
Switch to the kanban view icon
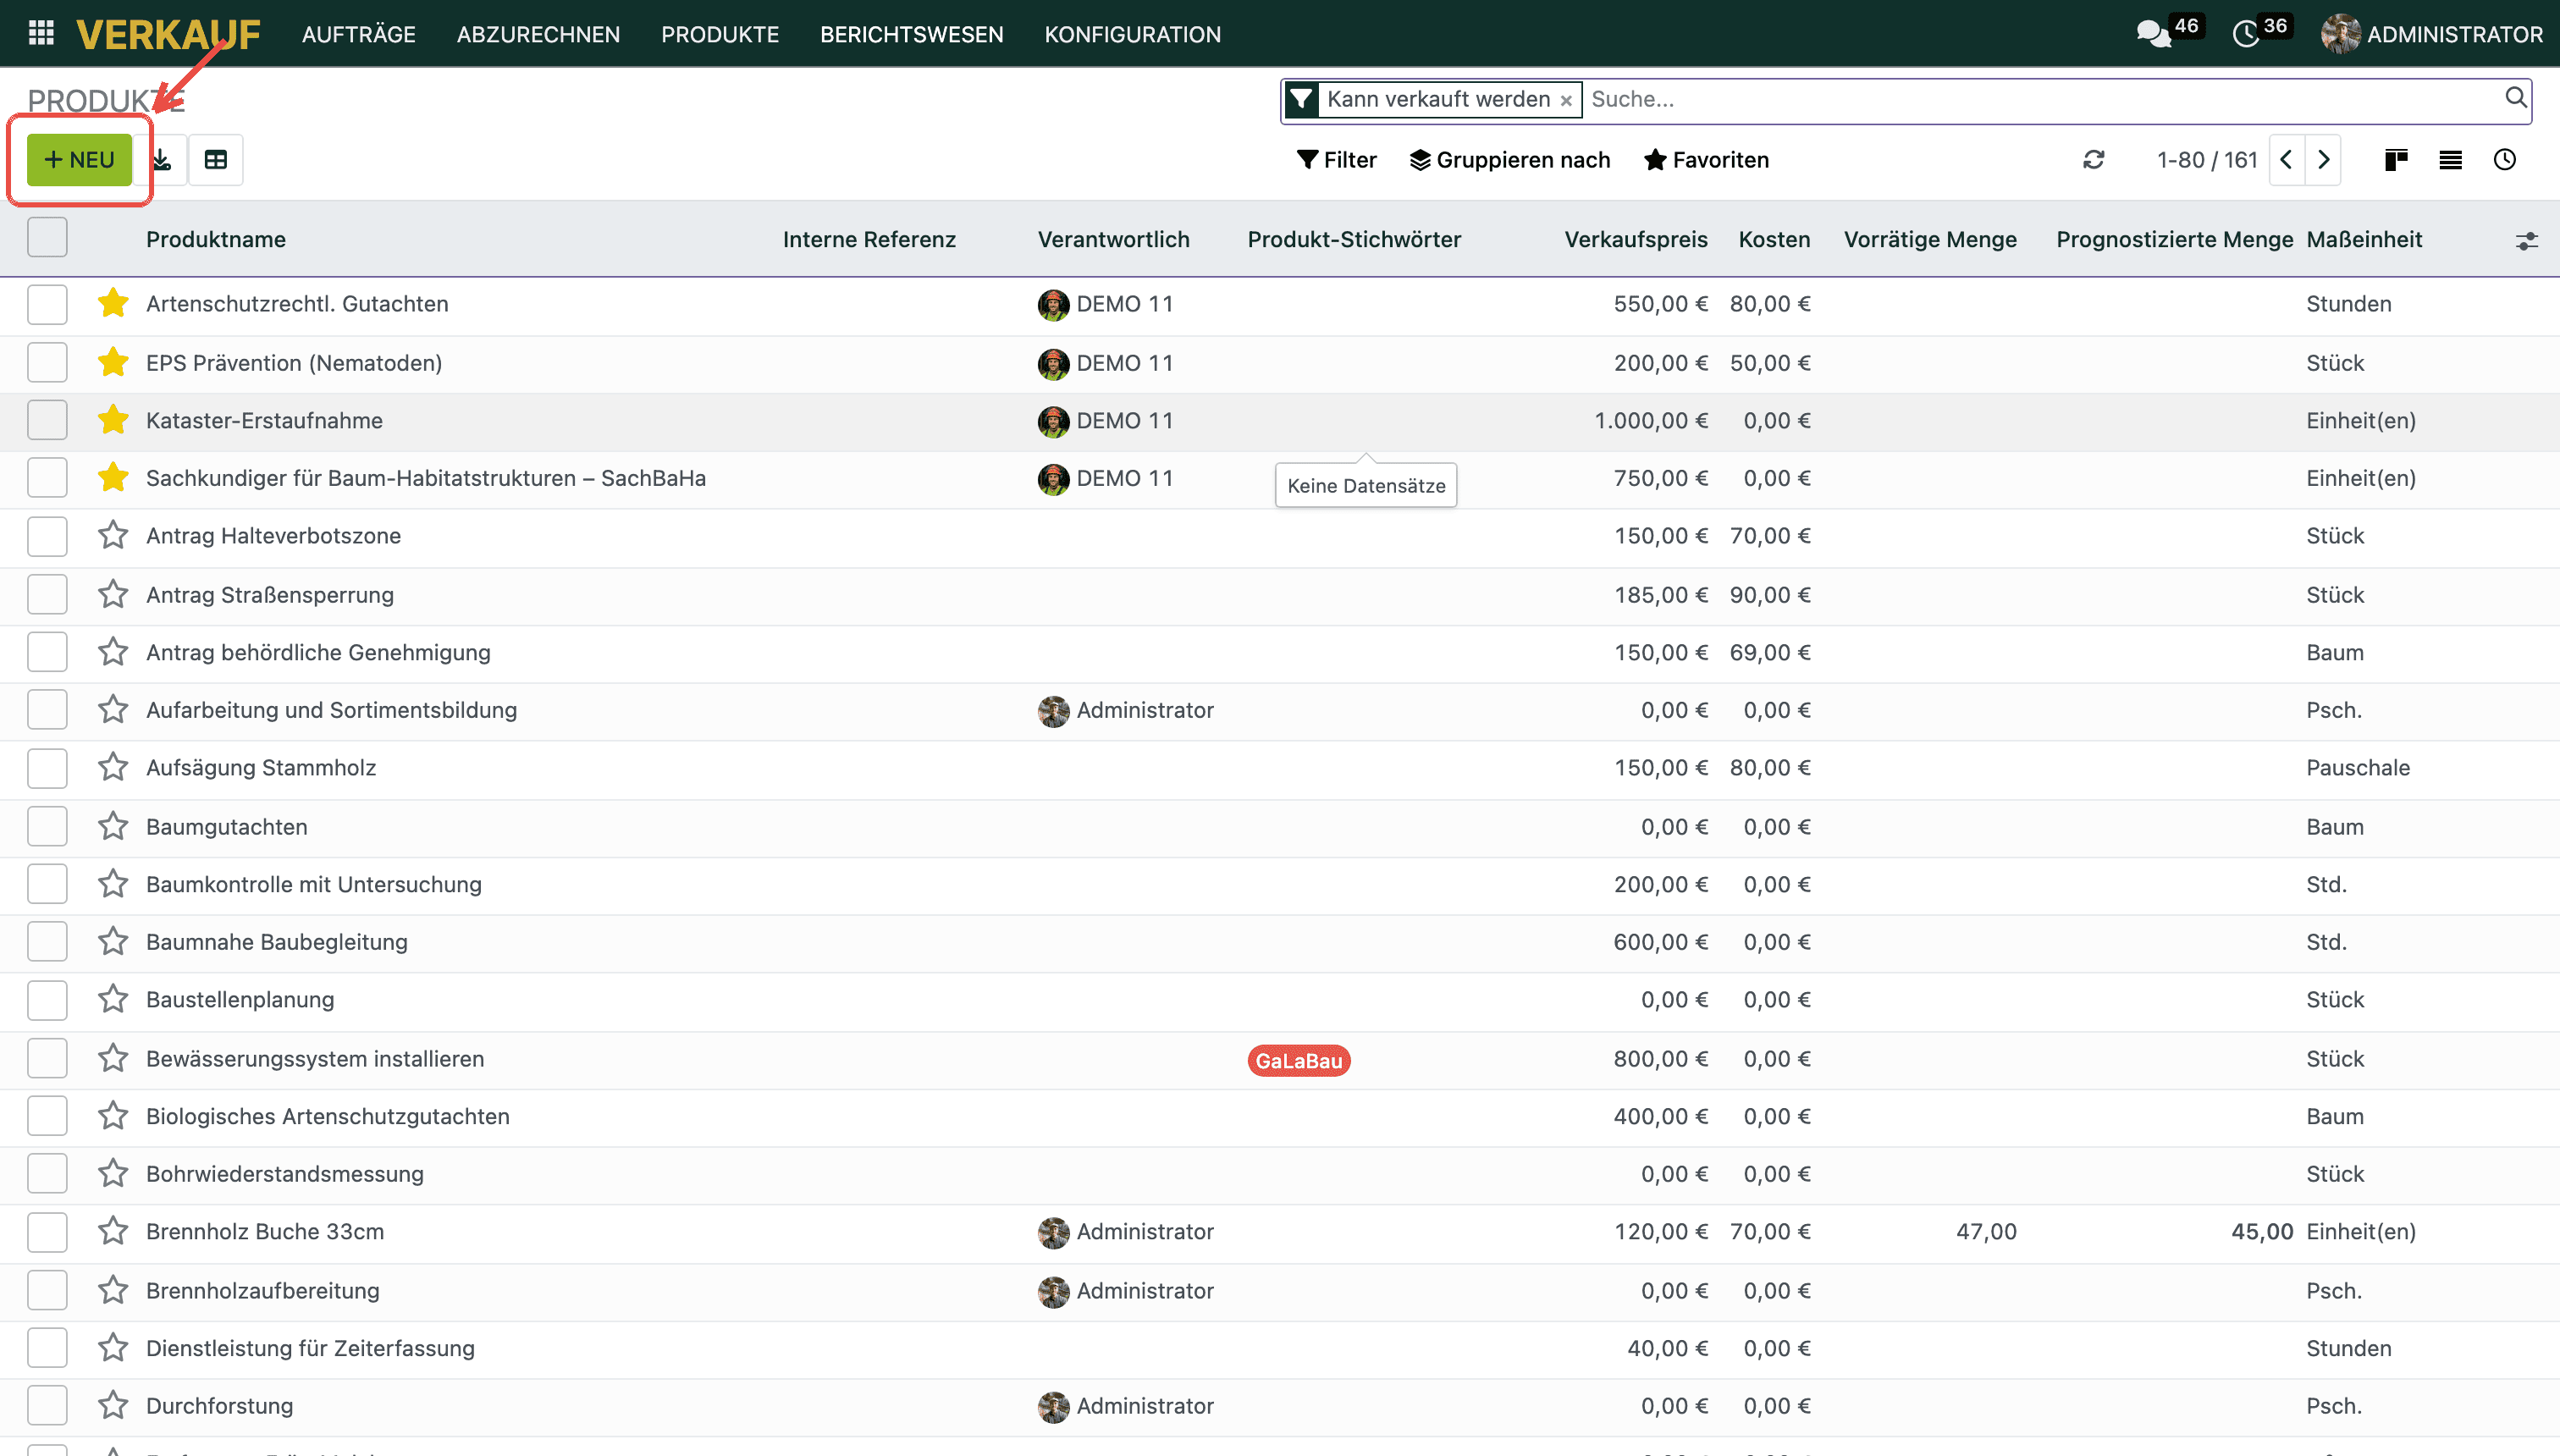pos(2396,160)
